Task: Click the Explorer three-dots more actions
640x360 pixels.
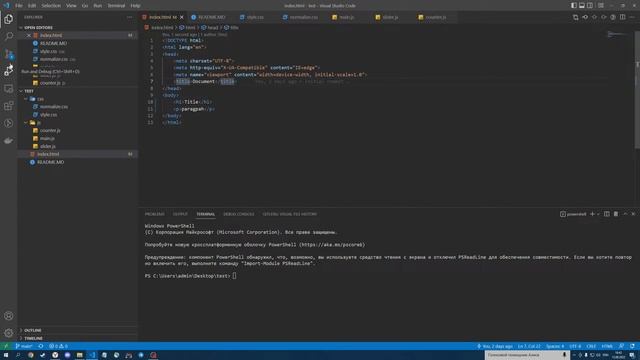Action: click(130, 17)
